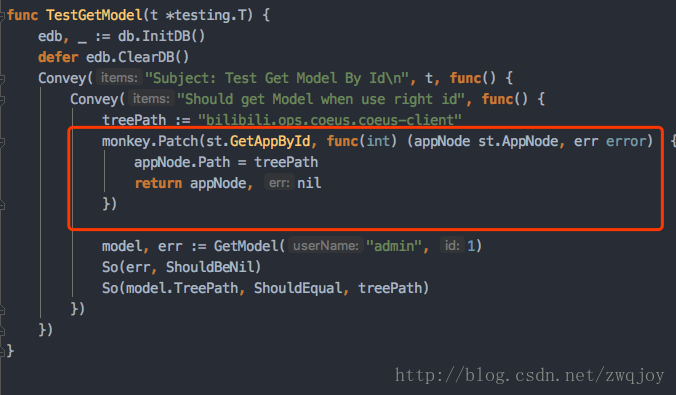Click ShouldBeNil assertion
The image size is (676, 395).
point(210,267)
